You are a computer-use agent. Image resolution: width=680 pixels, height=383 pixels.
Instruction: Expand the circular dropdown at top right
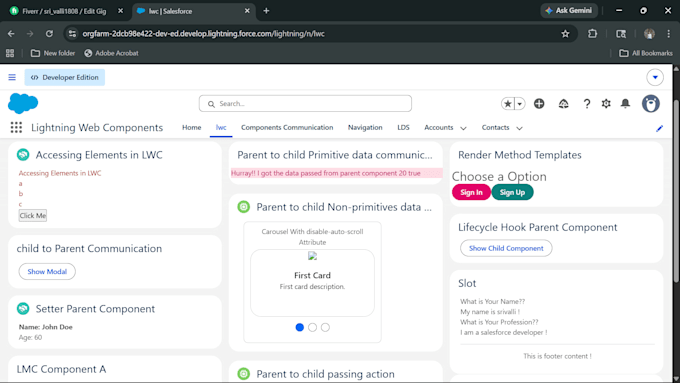point(655,77)
